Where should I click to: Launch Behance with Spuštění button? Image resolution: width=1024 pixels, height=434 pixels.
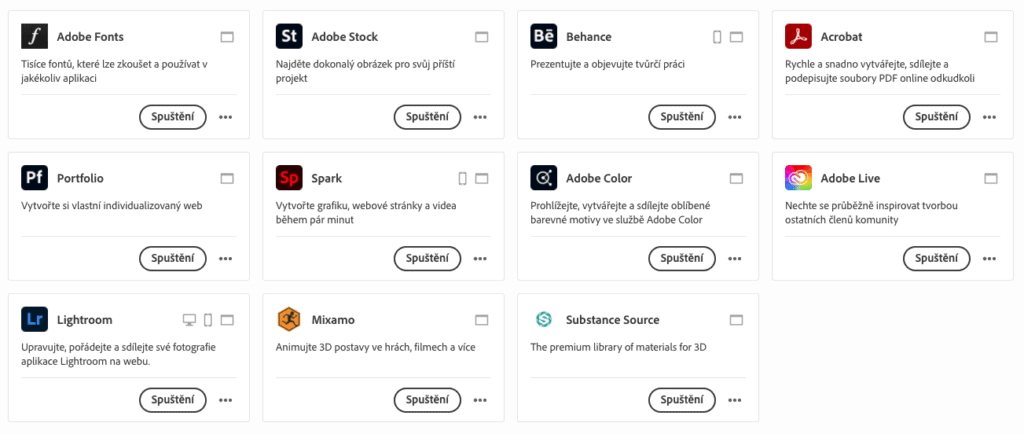point(682,117)
